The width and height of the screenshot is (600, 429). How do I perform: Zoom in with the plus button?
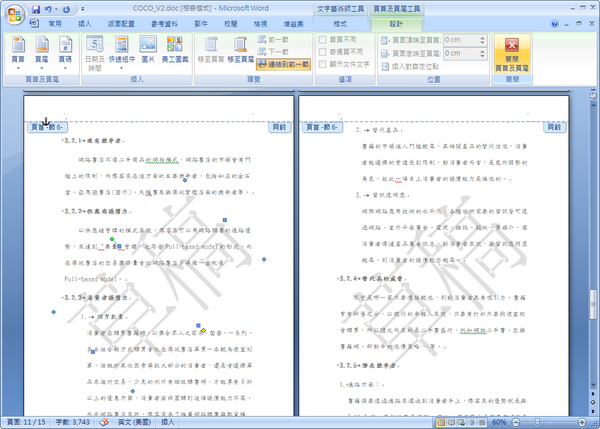[x=582, y=422]
